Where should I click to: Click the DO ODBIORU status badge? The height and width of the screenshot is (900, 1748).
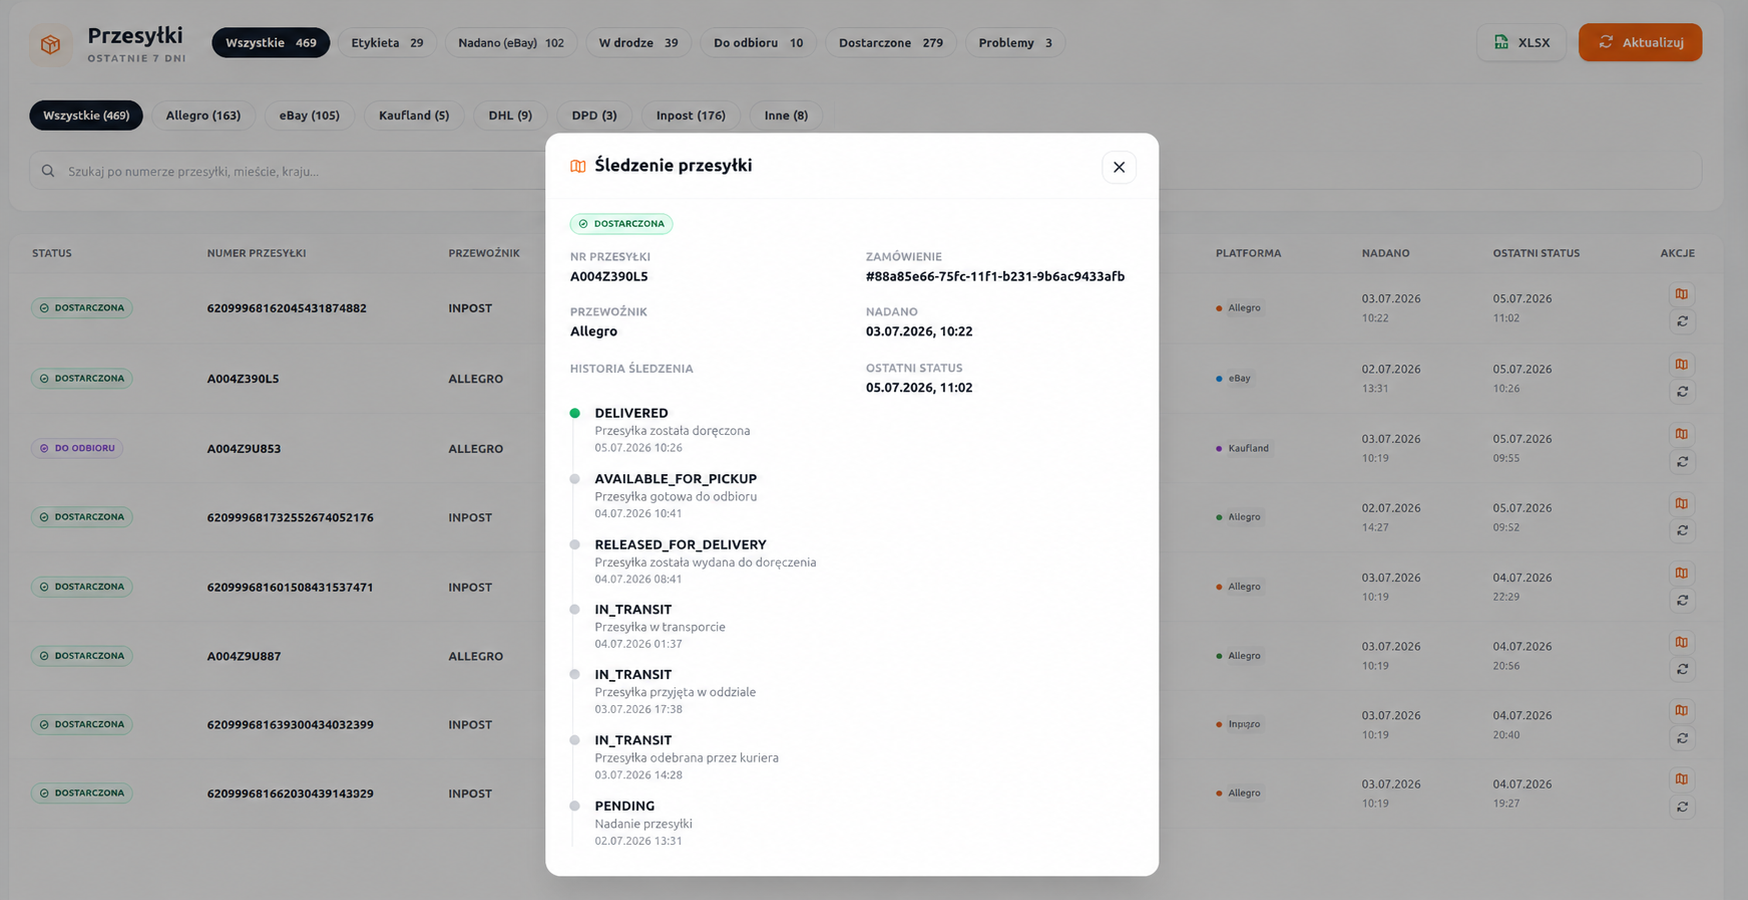77,448
